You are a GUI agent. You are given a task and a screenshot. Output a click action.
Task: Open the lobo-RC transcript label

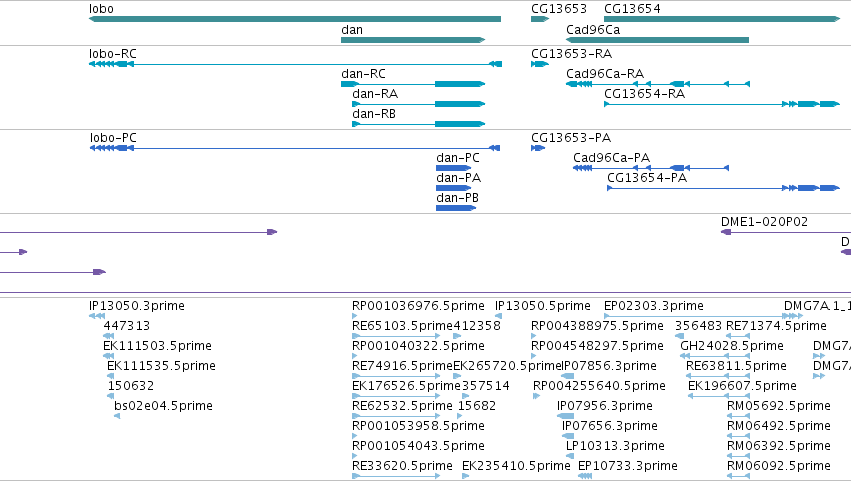pos(113,54)
